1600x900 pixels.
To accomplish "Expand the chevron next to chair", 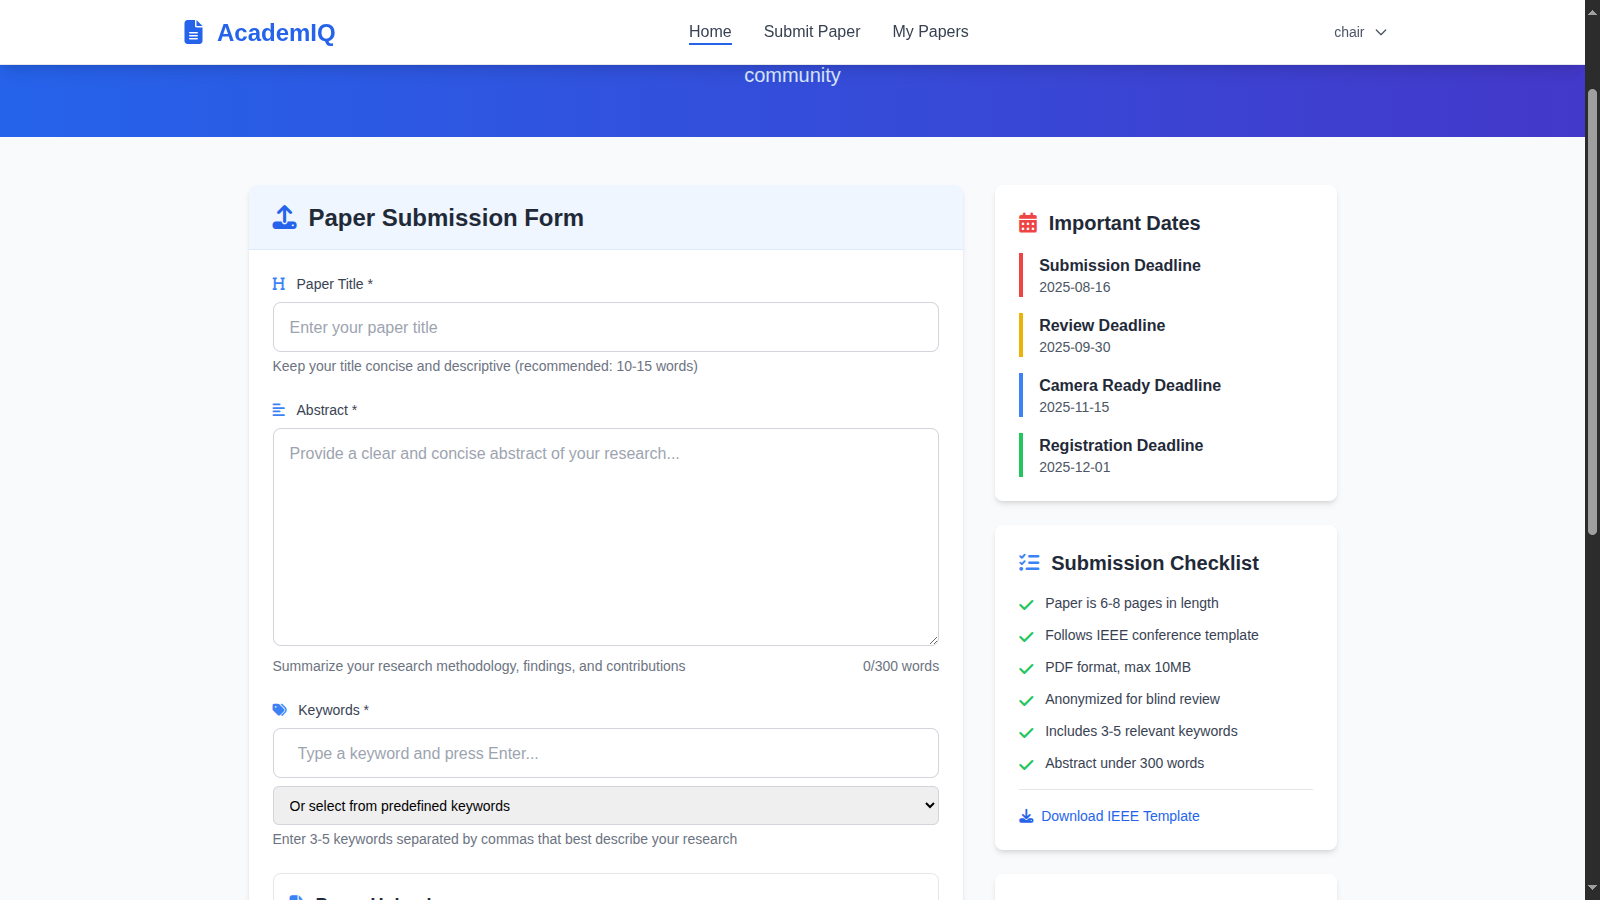I will pyautogui.click(x=1382, y=32).
